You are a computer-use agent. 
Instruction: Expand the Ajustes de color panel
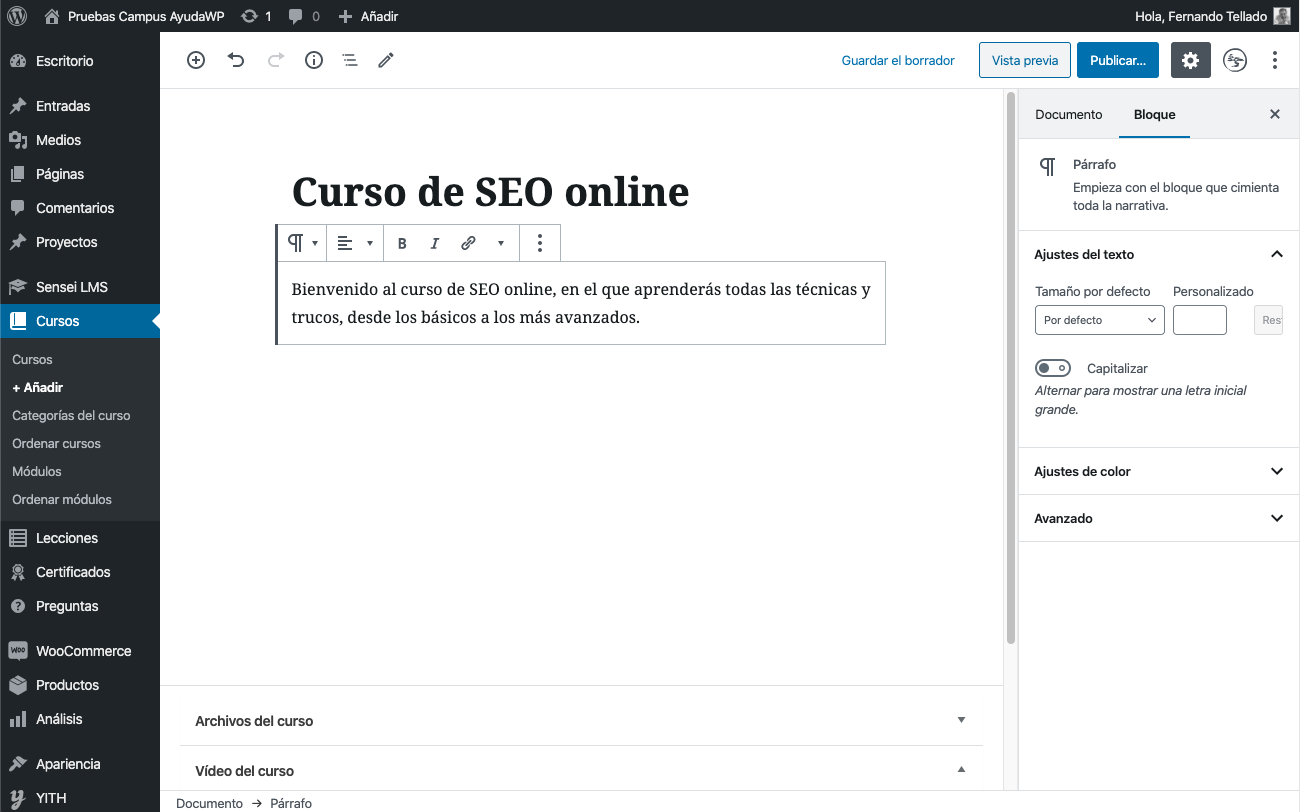[x=1158, y=471]
